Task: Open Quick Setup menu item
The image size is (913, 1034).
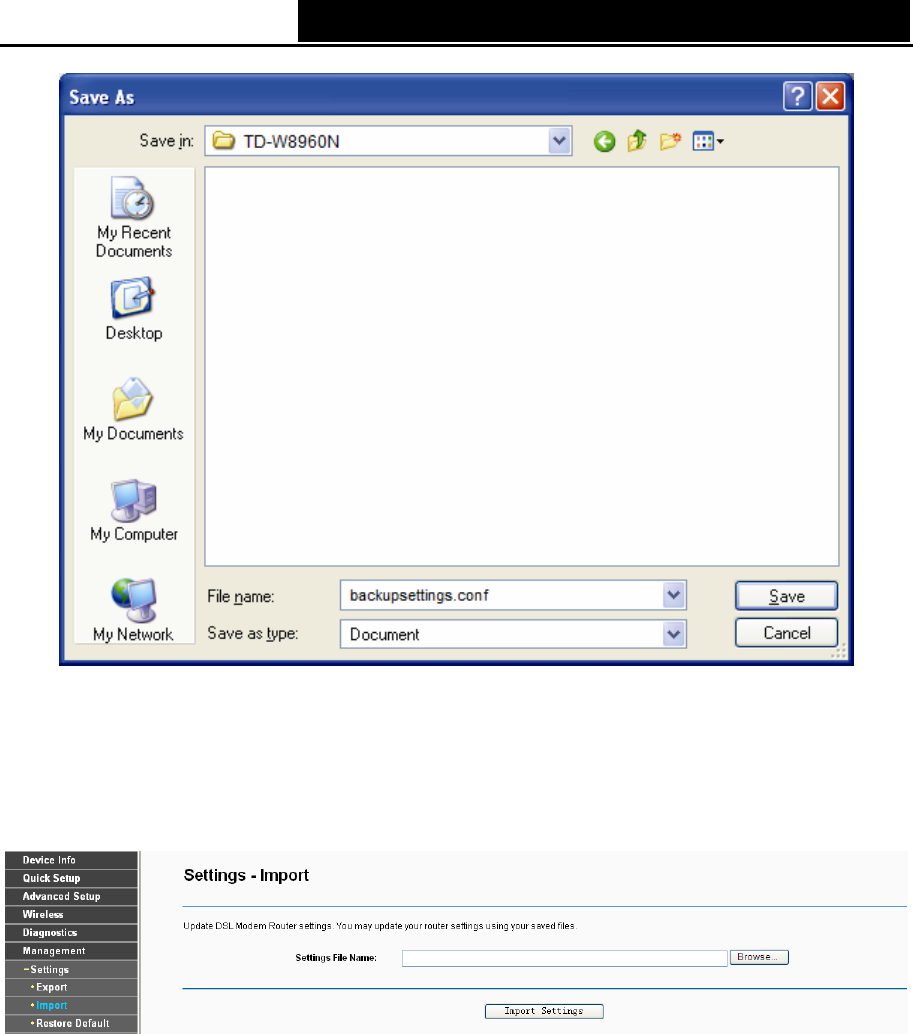Action: click(71, 878)
